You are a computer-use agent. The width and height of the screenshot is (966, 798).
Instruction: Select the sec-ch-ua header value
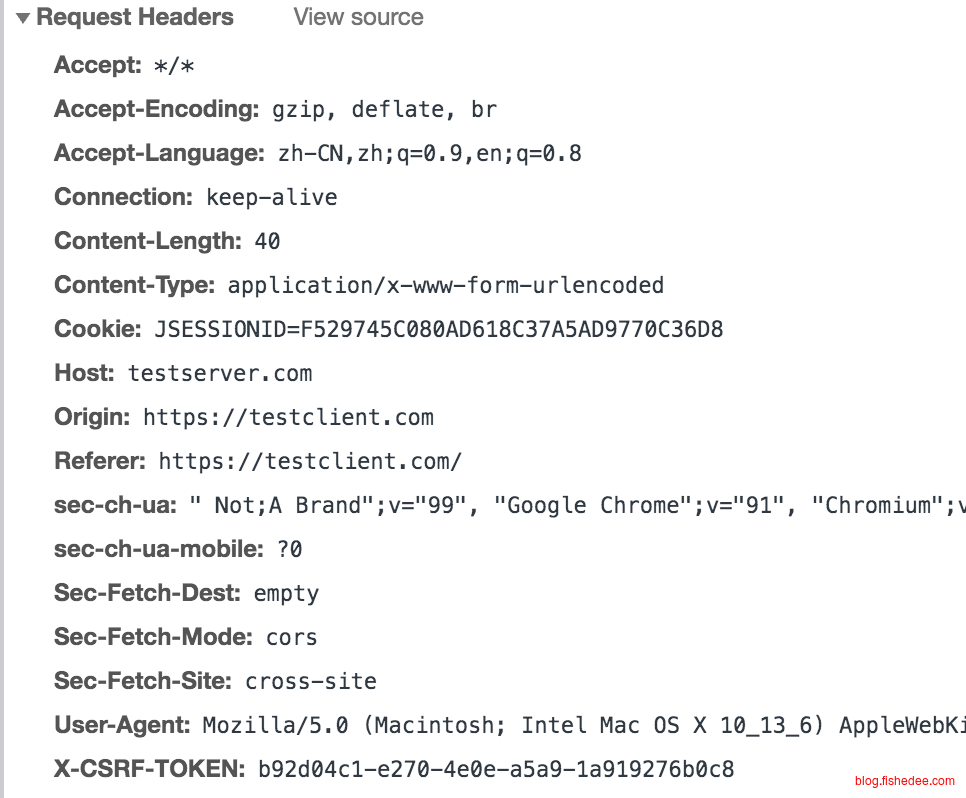(x=575, y=506)
